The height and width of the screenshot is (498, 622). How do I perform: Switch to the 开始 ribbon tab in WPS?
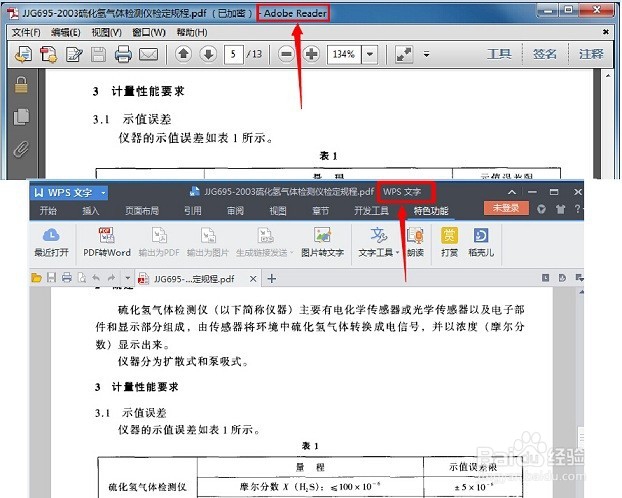coord(48,210)
